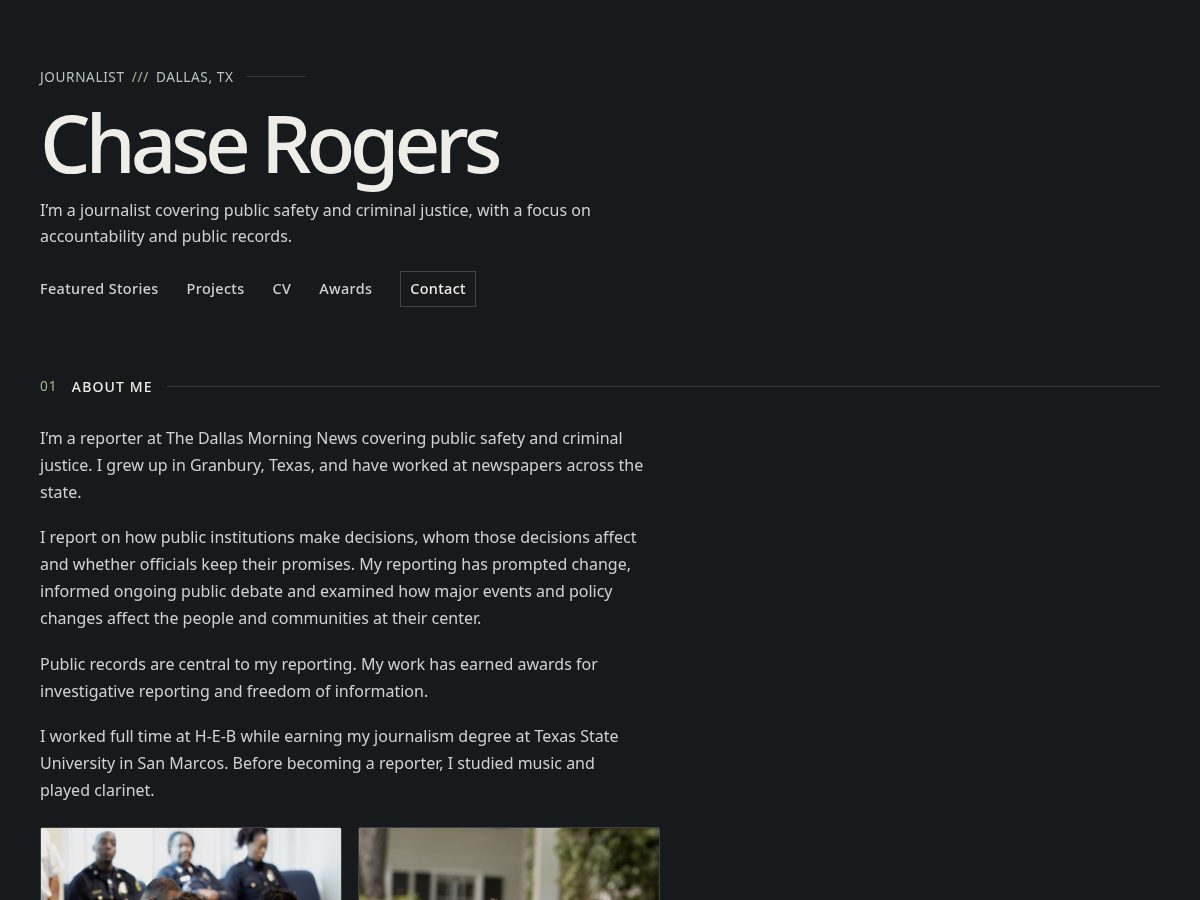The width and height of the screenshot is (1200, 900).
Task: Click the ABOUT ME section heading
Action: 112,387
